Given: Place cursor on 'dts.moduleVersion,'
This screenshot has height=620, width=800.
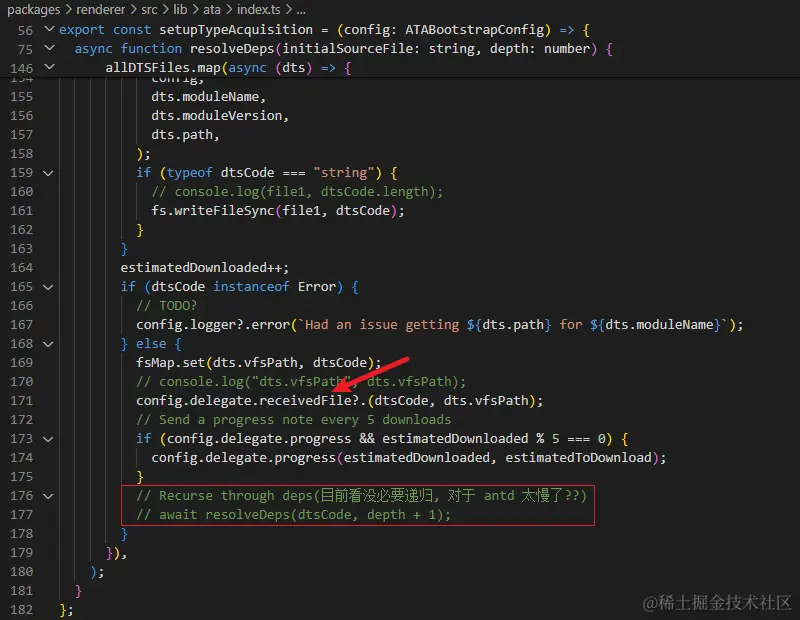Looking at the screenshot, I should click(220, 115).
